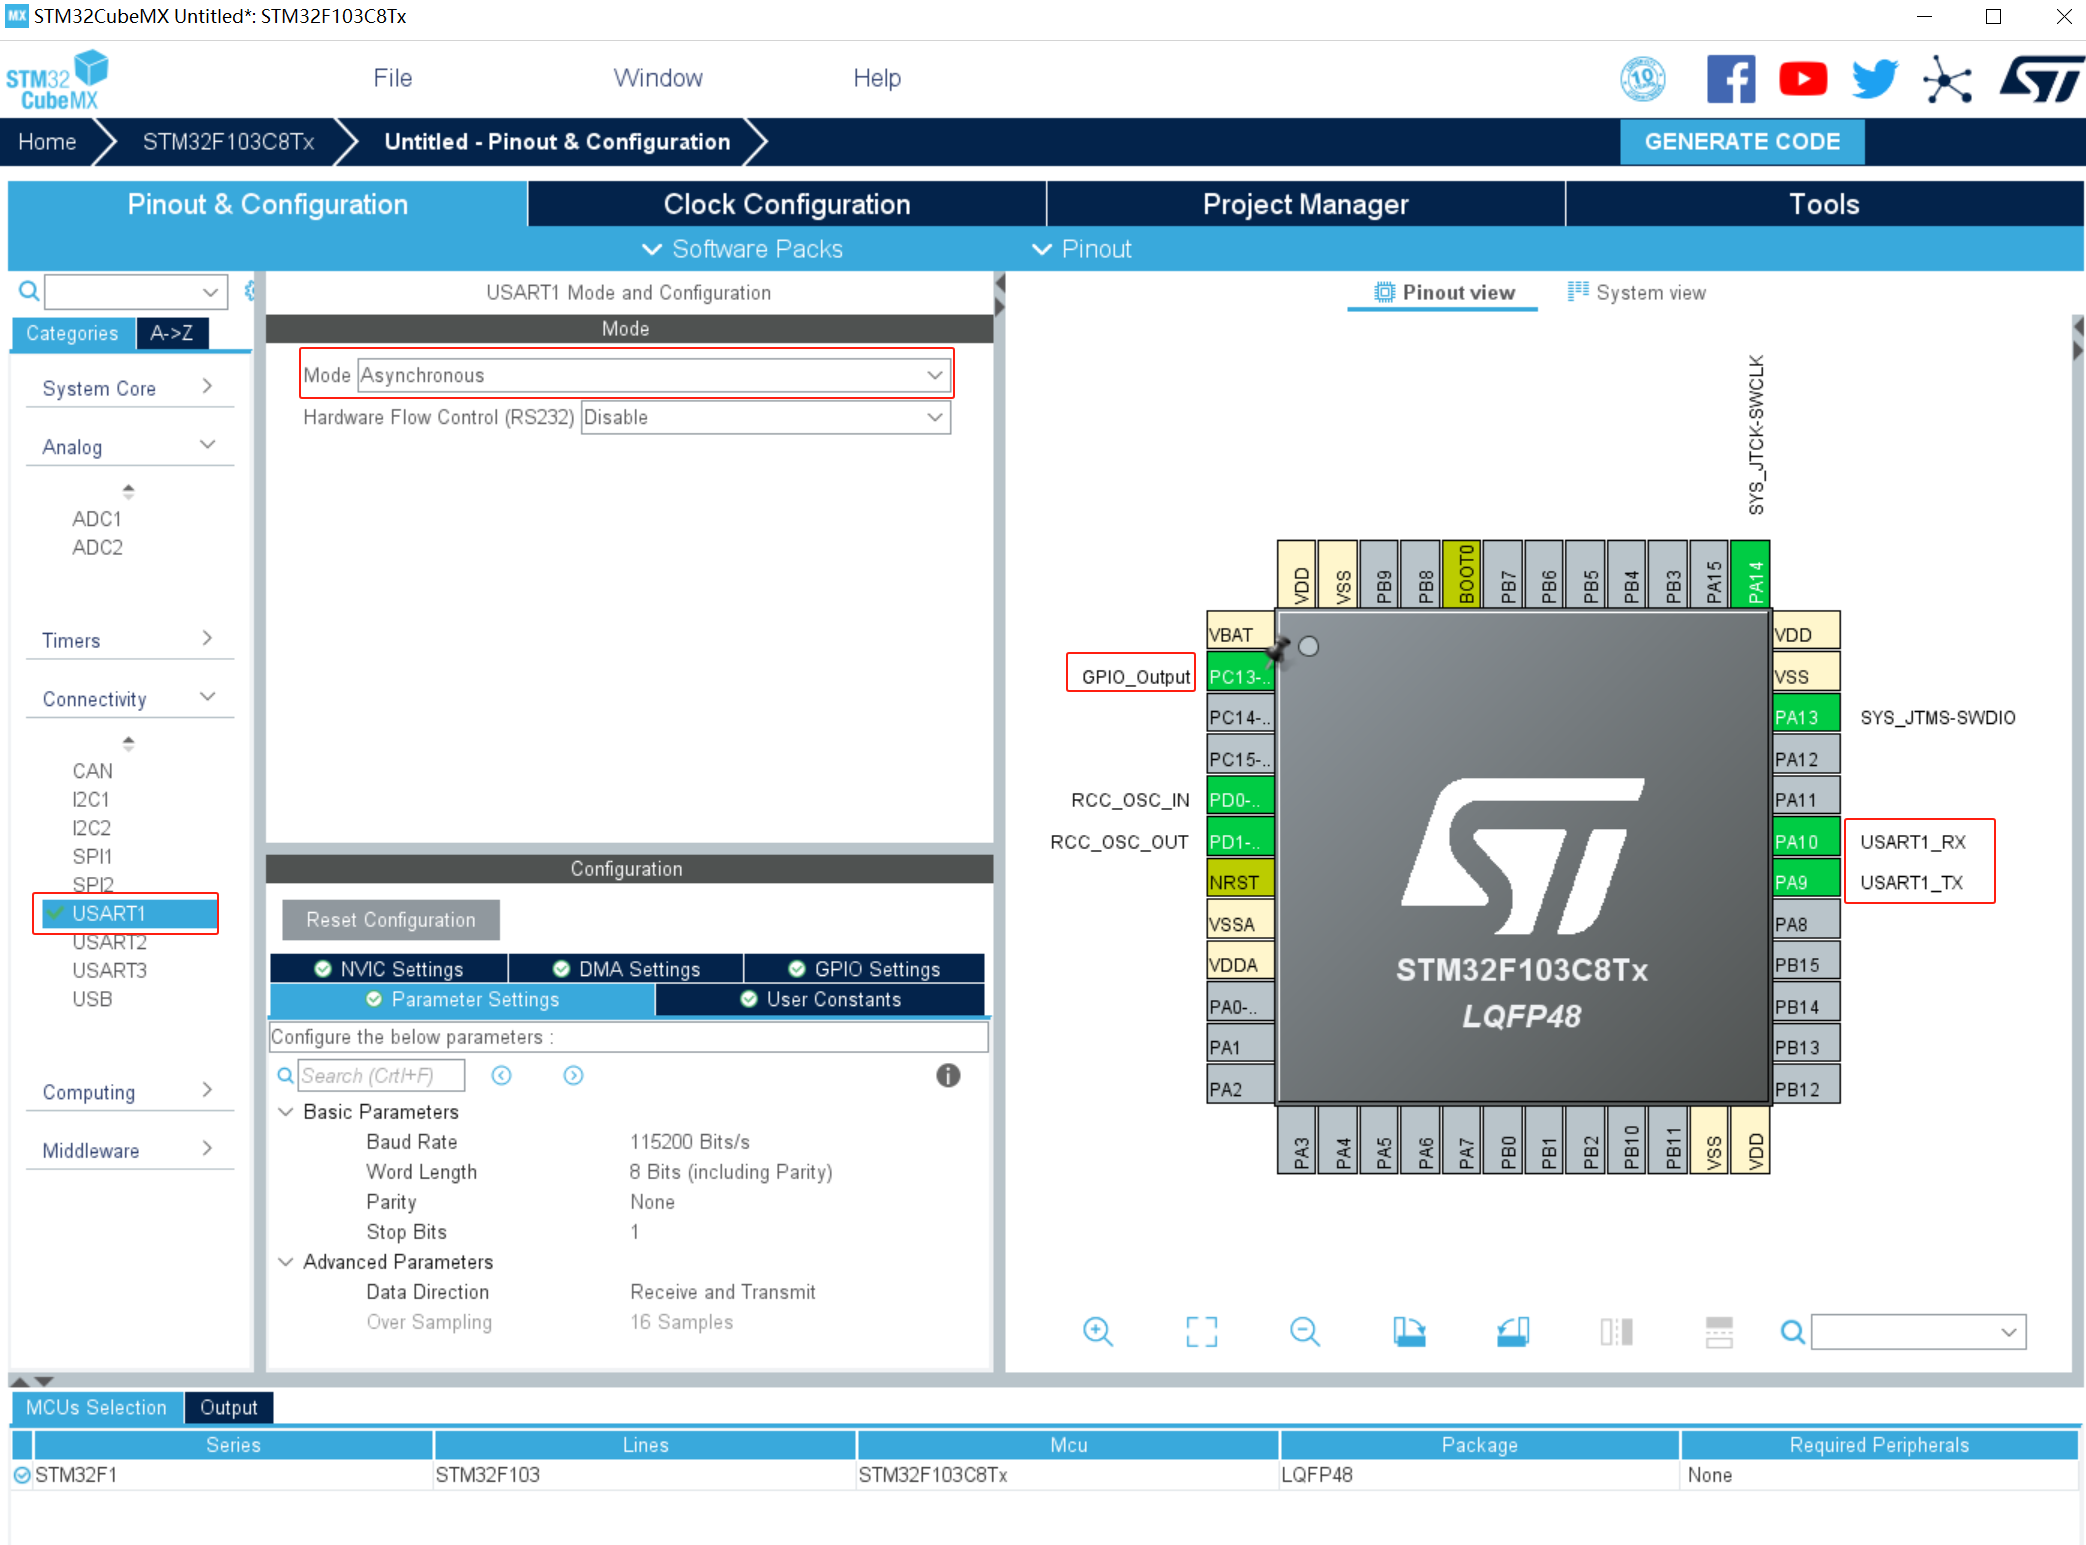
Task: Open Hardware Flow Control dropdown
Action: pyautogui.click(x=765, y=417)
